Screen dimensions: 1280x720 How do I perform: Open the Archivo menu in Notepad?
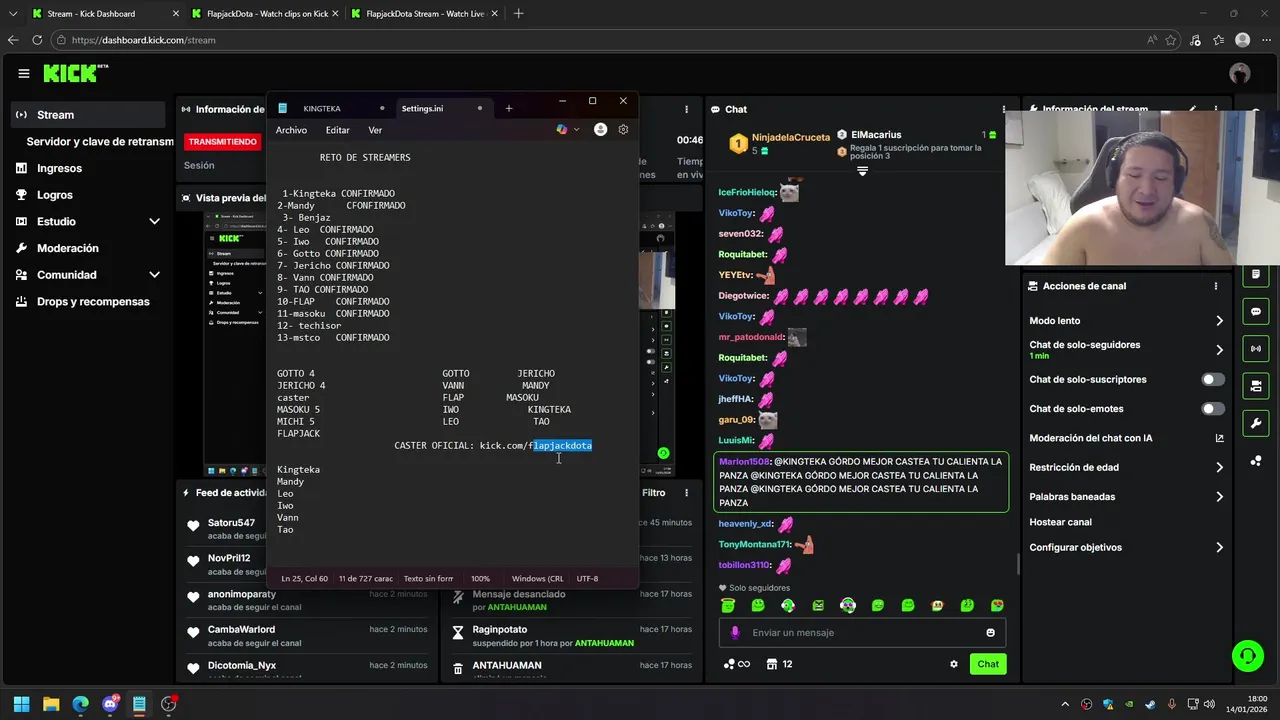click(291, 130)
